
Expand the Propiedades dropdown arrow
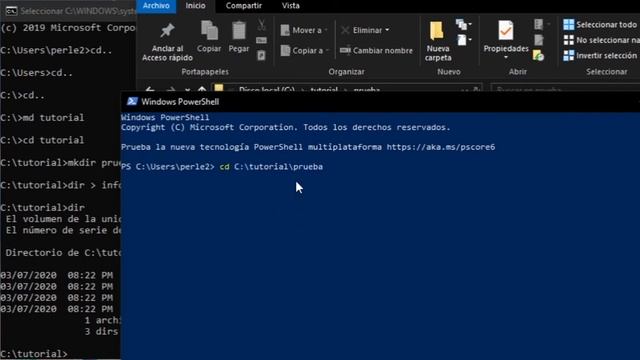[x=506, y=57]
